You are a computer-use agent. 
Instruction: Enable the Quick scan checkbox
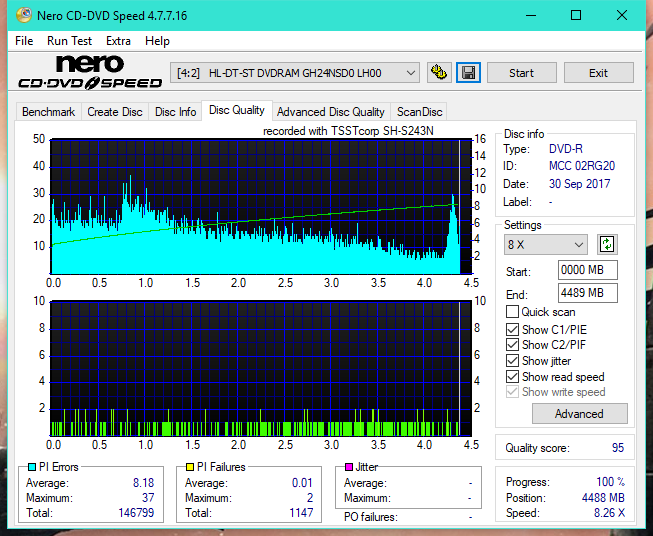[x=512, y=312]
